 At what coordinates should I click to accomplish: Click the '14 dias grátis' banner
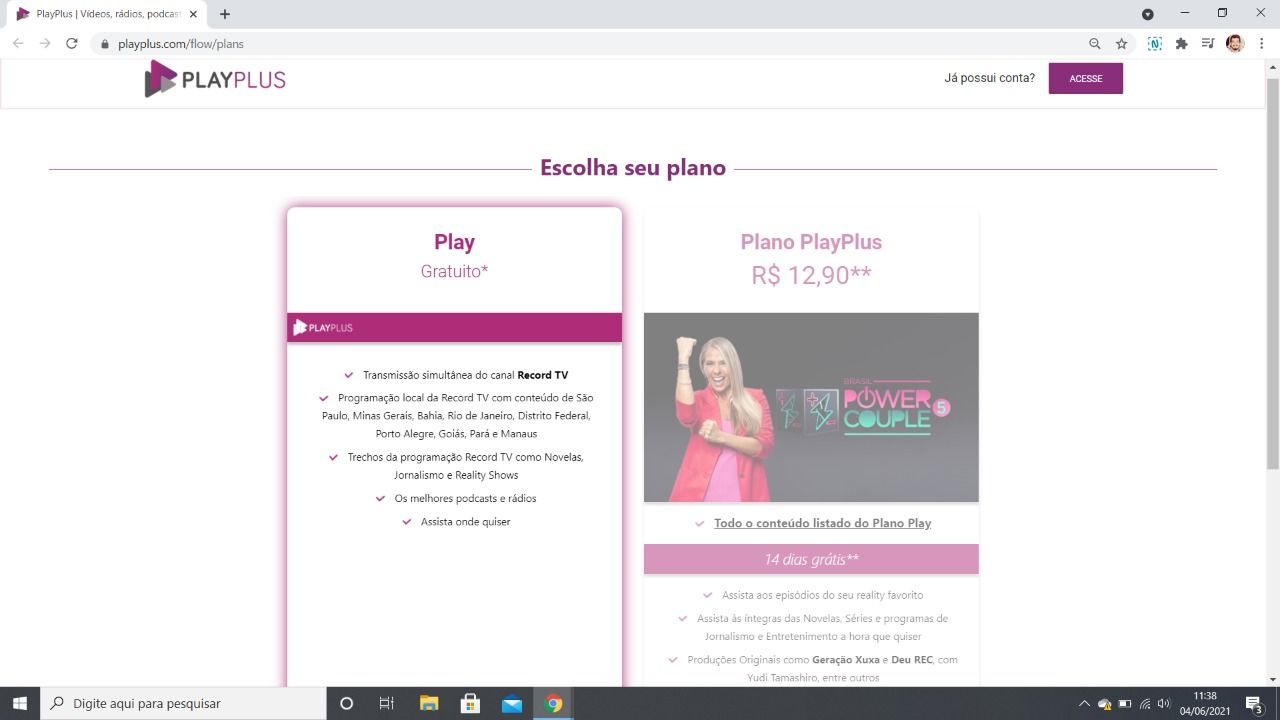[811, 559]
